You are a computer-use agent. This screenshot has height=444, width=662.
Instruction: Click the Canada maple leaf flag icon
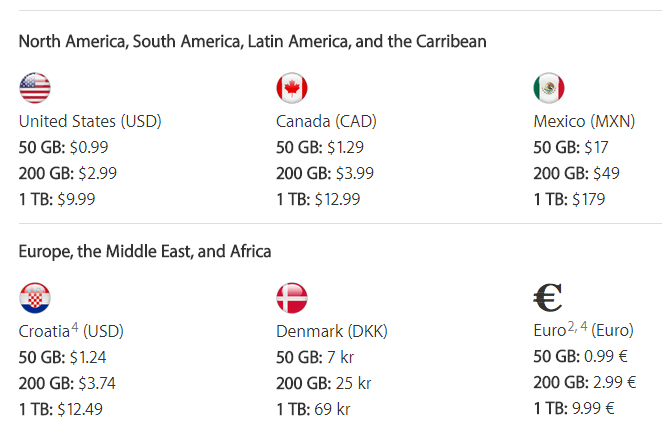click(292, 88)
